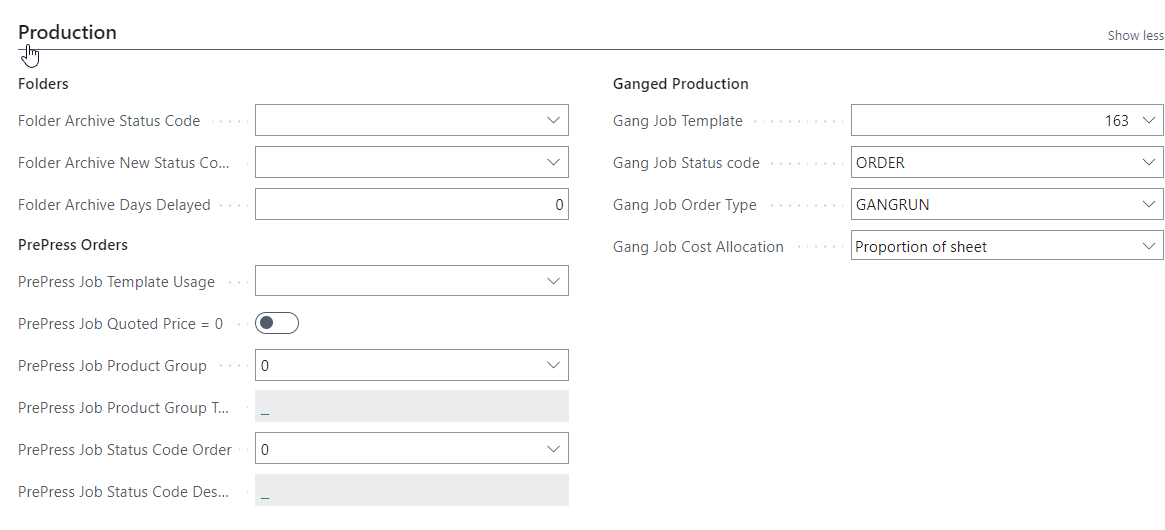The image size is (1165, 530).
Task: Open Gang Job Order Type GANGRUN dropdown
Action: pyautogui.click(x=1149, y=204)
